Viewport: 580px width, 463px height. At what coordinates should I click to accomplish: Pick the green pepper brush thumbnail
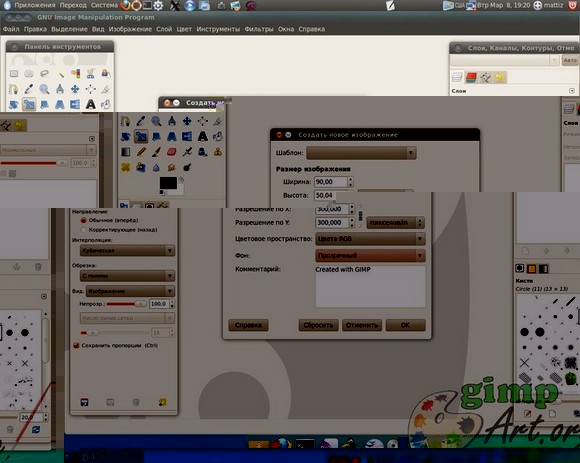[x=571, y=378]
